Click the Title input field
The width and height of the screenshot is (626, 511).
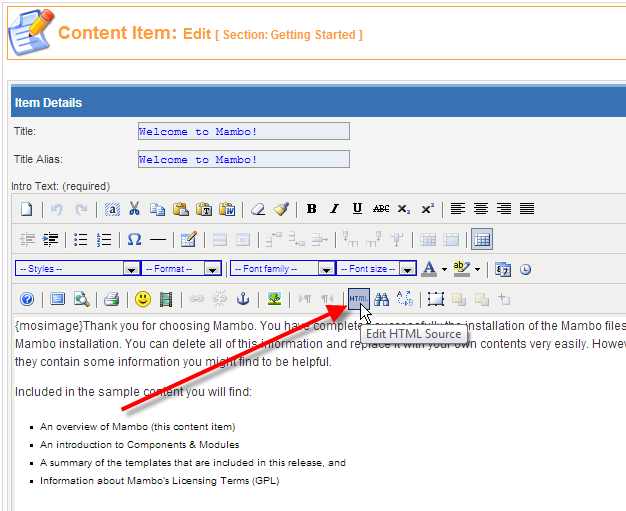tap(243, 131)
